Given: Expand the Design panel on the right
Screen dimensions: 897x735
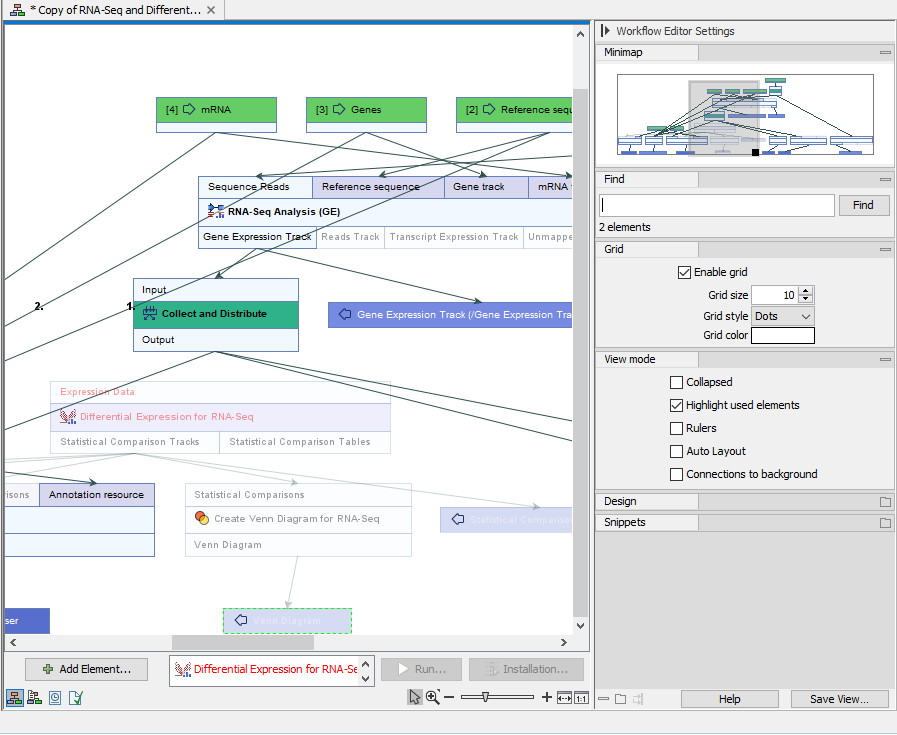Looking at the screenshot, I should 647,501.
